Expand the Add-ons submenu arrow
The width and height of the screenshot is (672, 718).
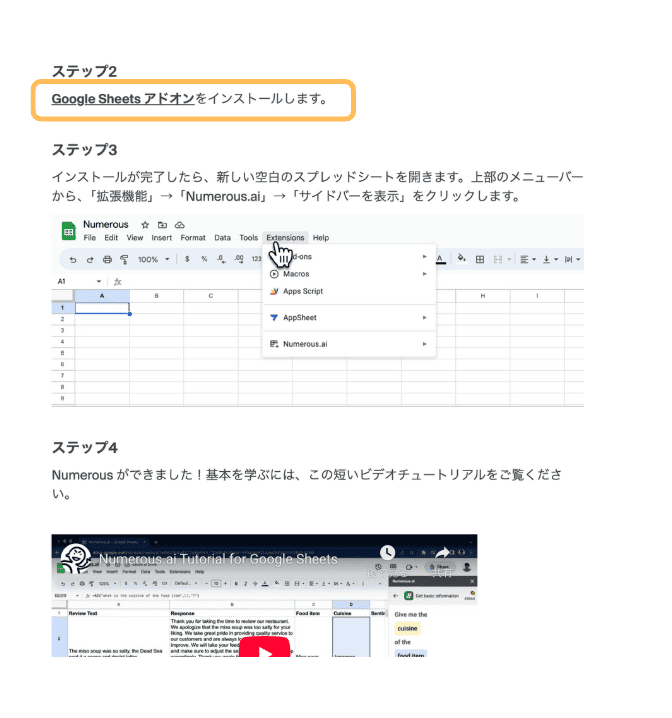[x=424, y=256]
